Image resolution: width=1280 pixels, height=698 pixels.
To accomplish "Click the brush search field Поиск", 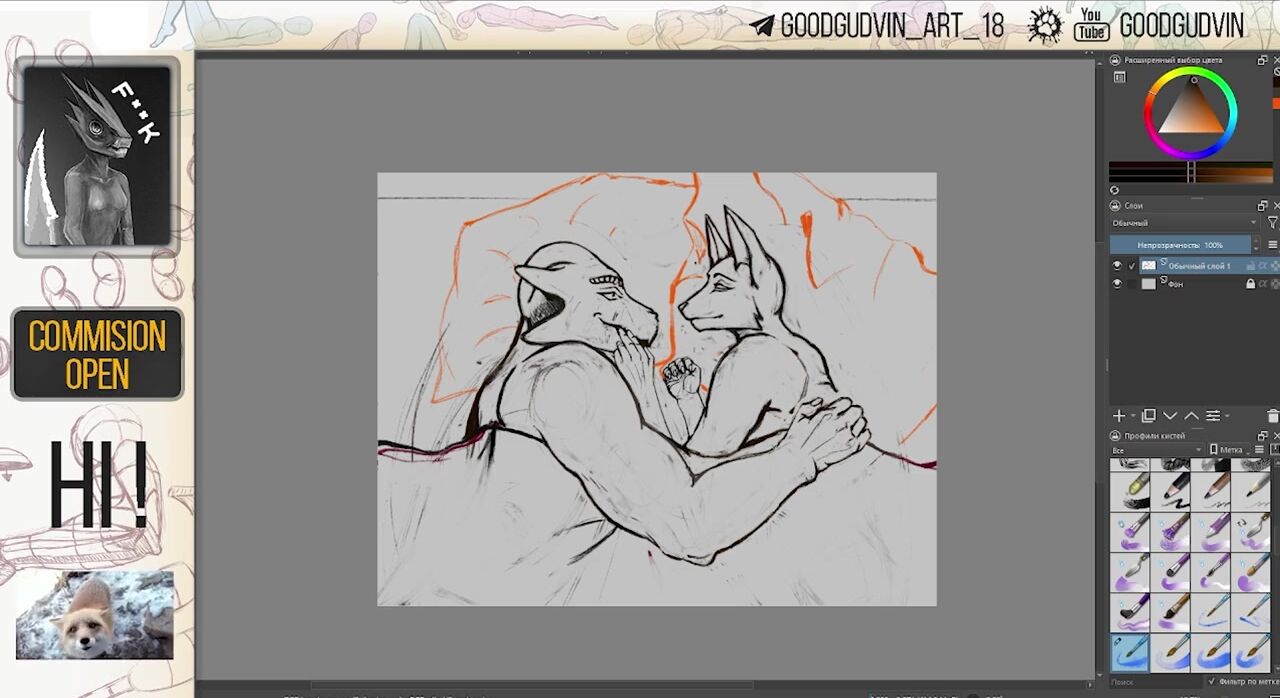I will pyautogui.click(x=1150, y=682).
